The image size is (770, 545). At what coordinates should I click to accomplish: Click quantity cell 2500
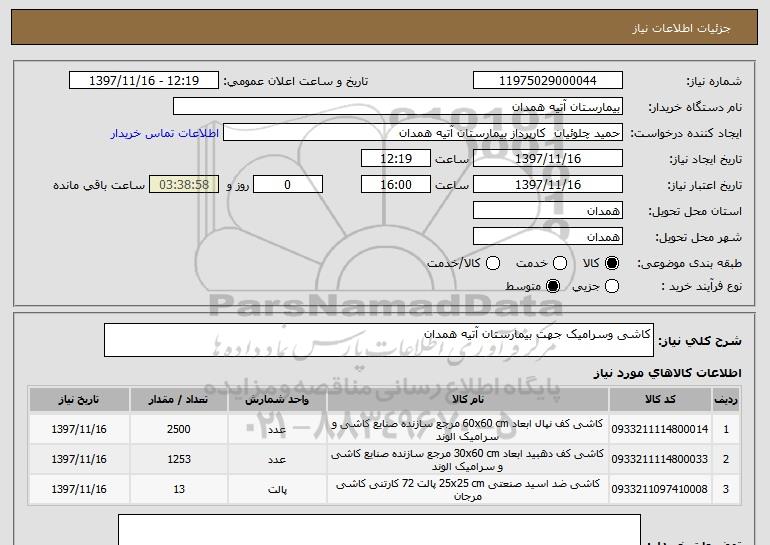coord(179,429)
